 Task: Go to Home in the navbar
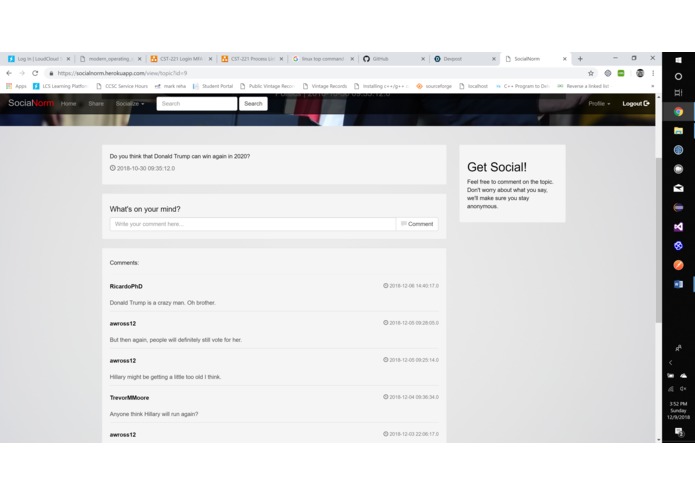(68, 104)
